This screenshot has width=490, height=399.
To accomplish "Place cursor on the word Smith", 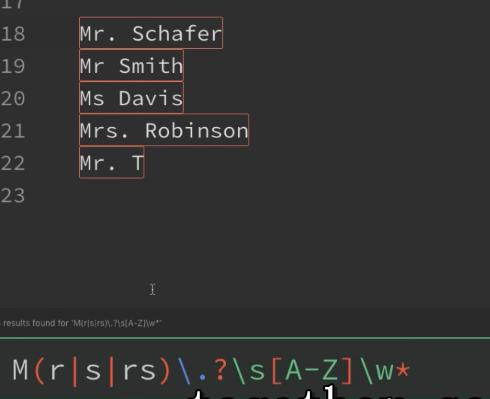I will click(x=151, y=66).
